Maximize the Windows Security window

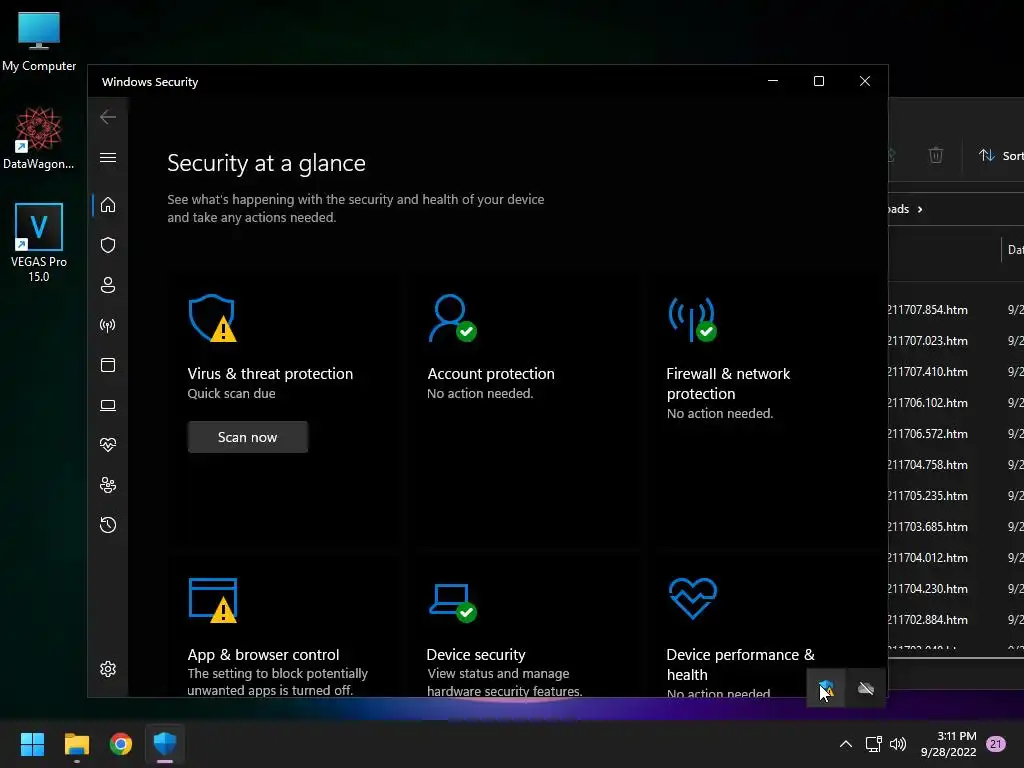tap(818, 81)
